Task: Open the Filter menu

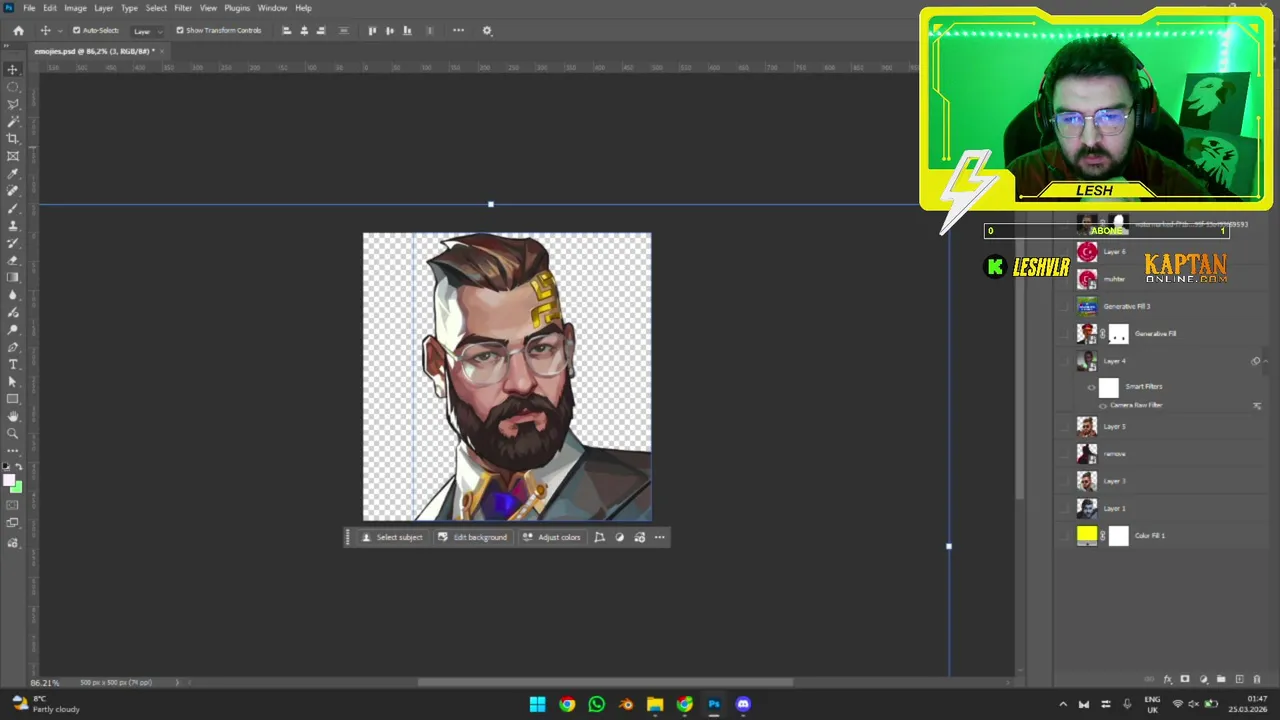Action: [183, 8]
